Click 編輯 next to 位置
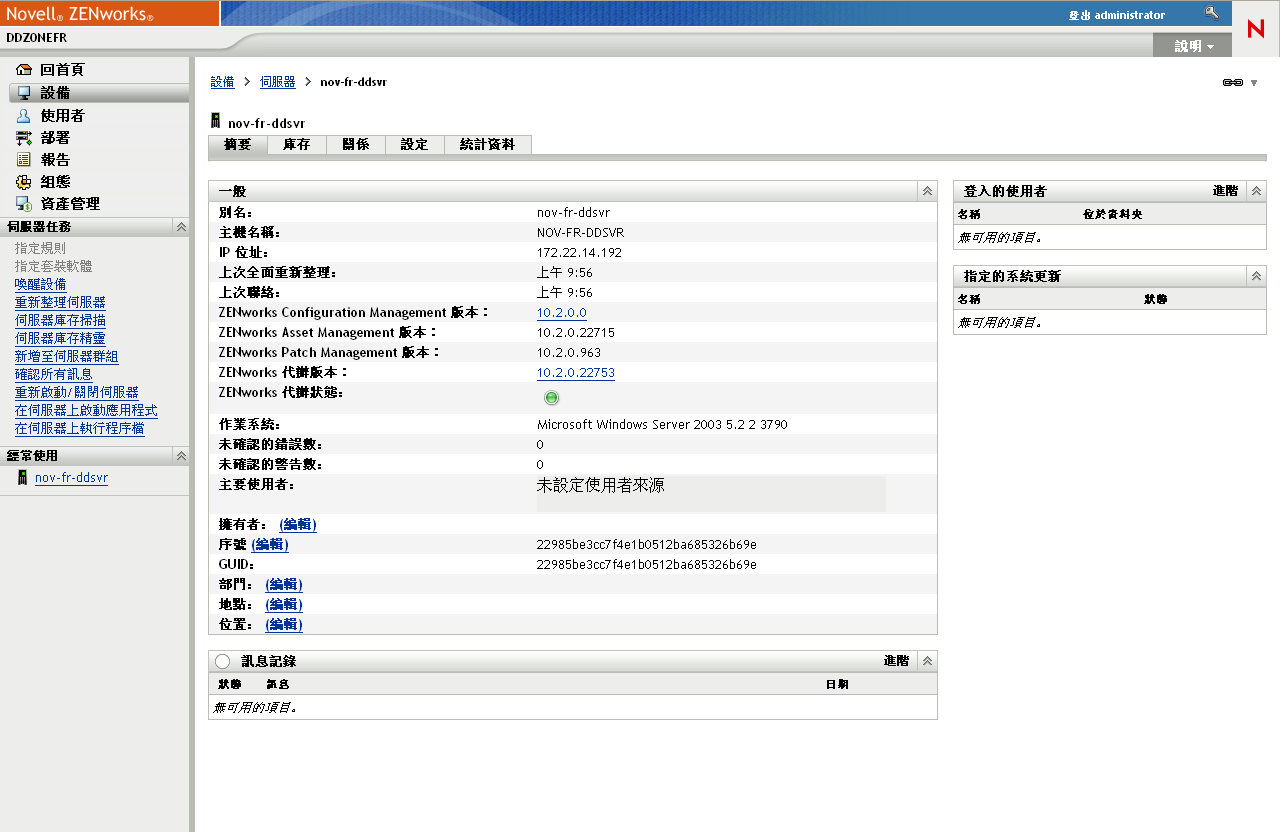The image size is (1280, 832). 284,625
